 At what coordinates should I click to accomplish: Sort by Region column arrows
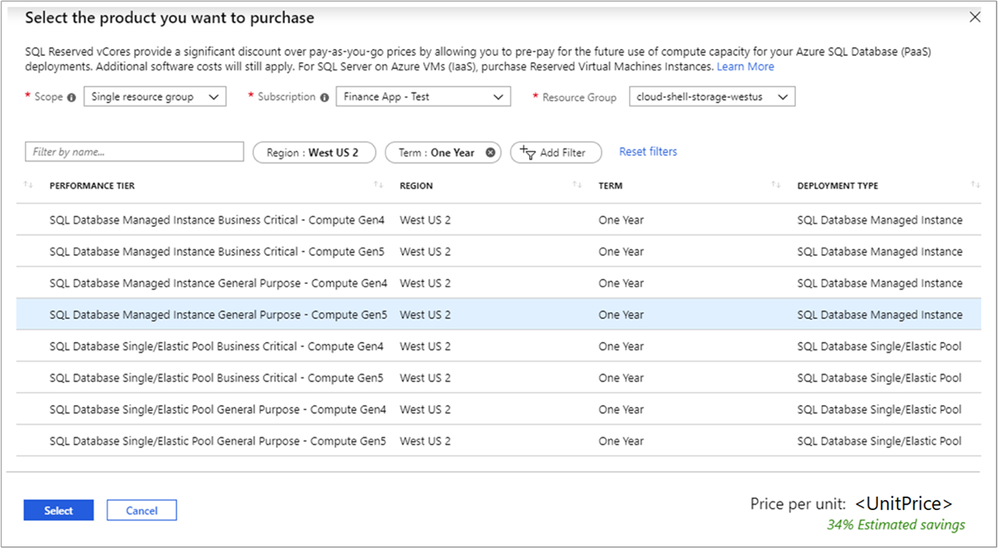point(577,185)
